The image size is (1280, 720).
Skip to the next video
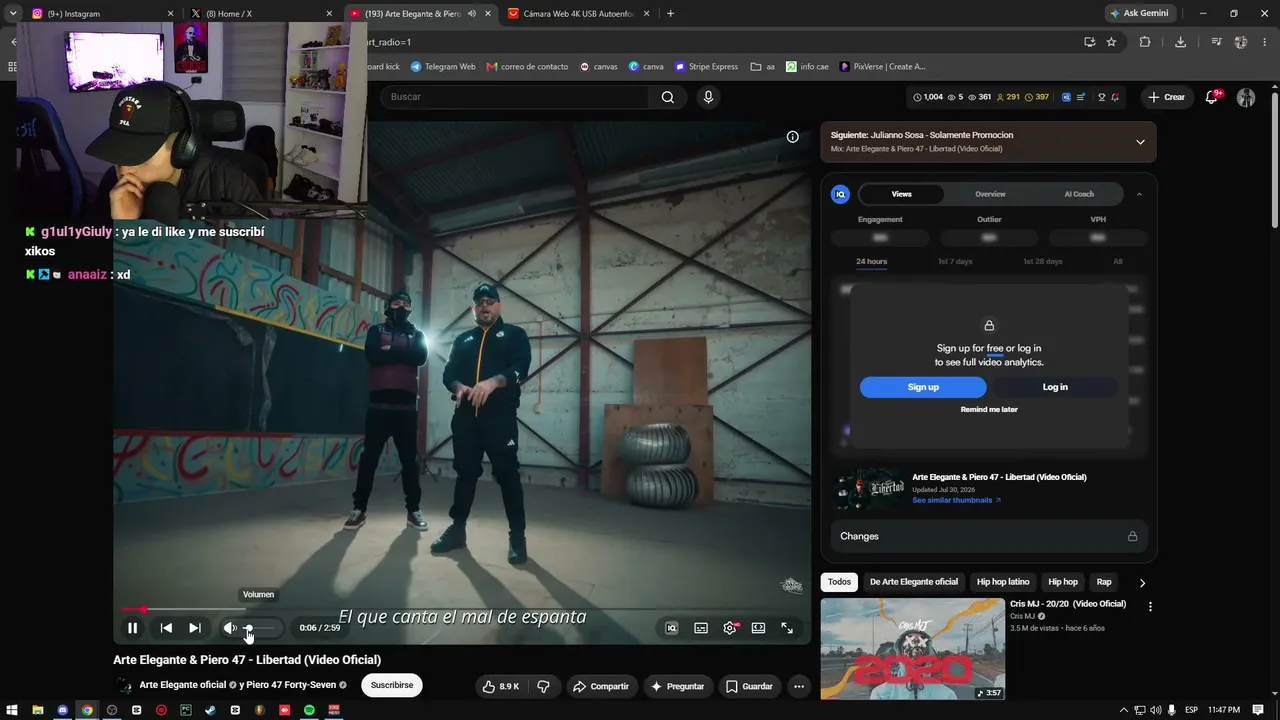coord(195,628)
